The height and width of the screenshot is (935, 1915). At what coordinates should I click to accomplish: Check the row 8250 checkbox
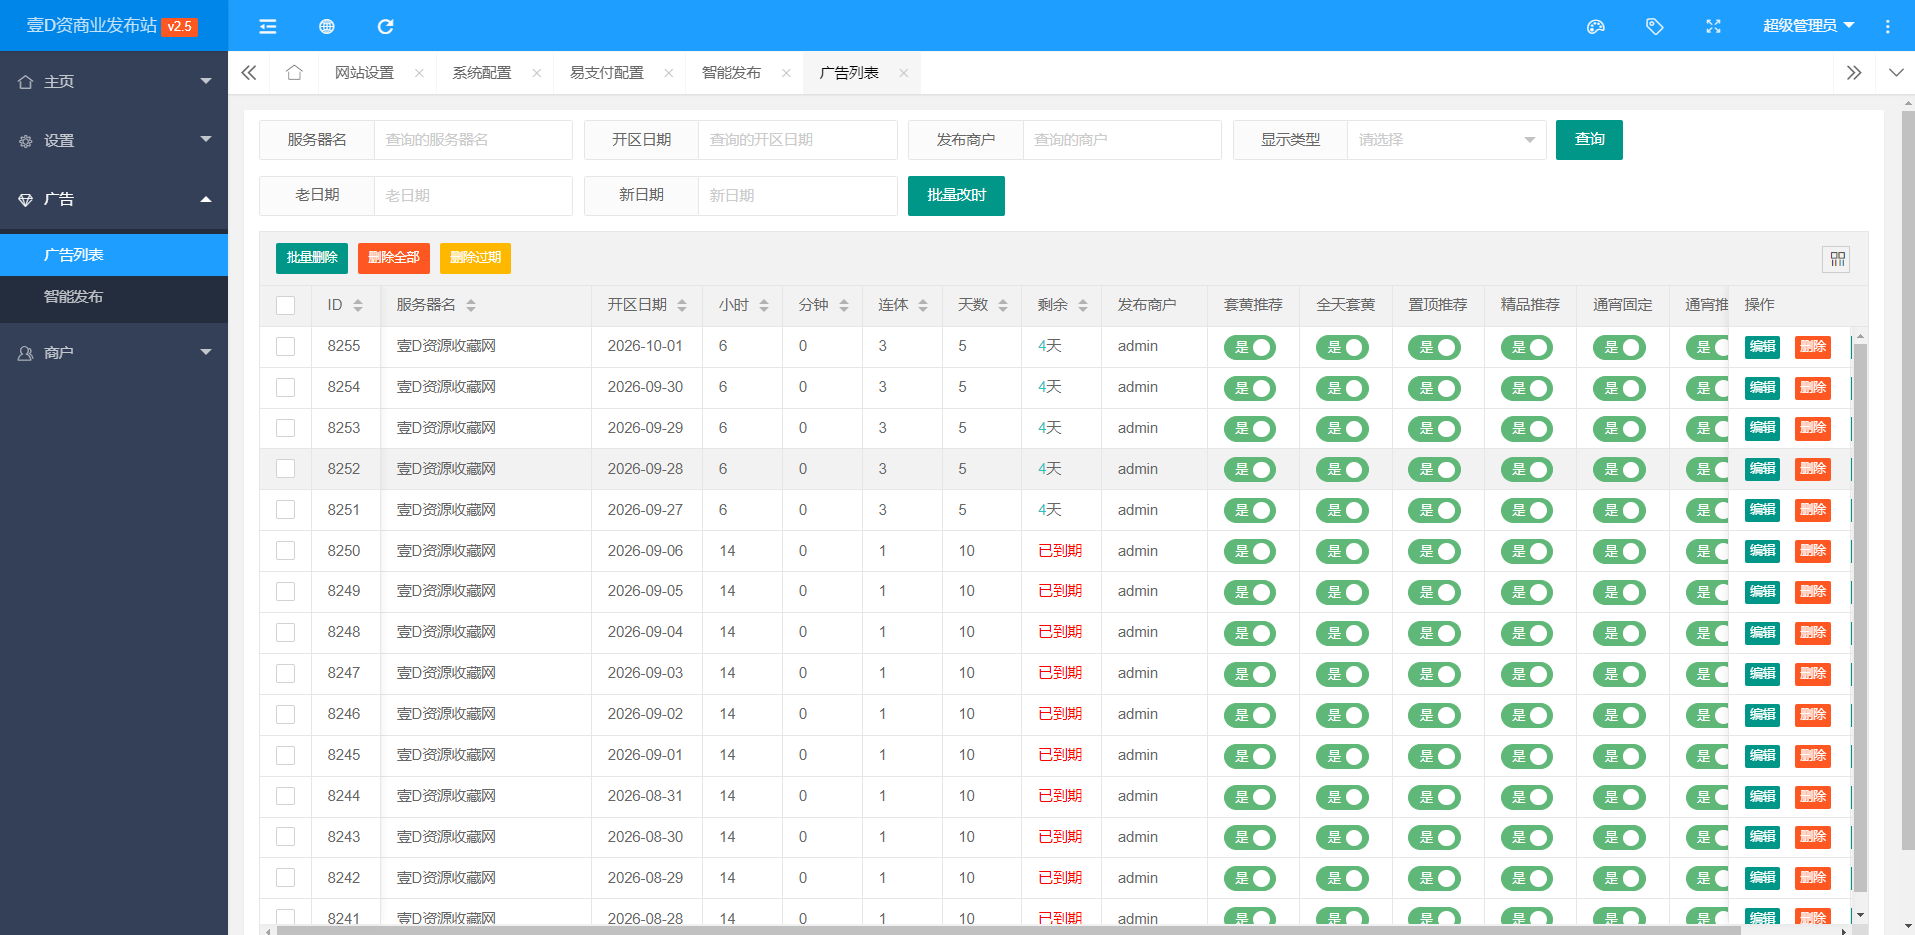click(x=286, y=551)
